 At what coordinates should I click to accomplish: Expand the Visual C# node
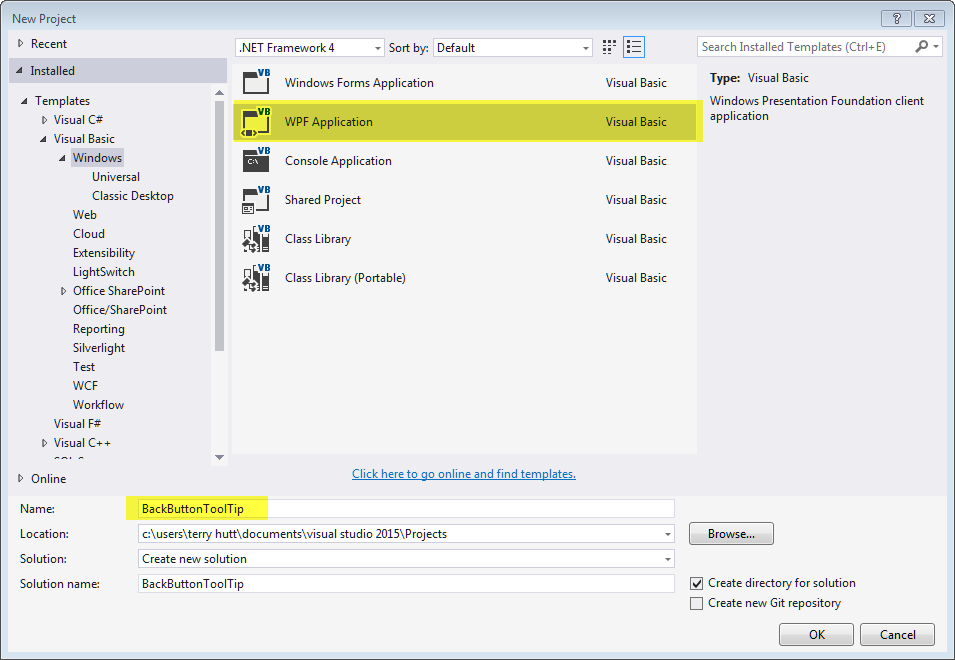(x=44, y=119)
